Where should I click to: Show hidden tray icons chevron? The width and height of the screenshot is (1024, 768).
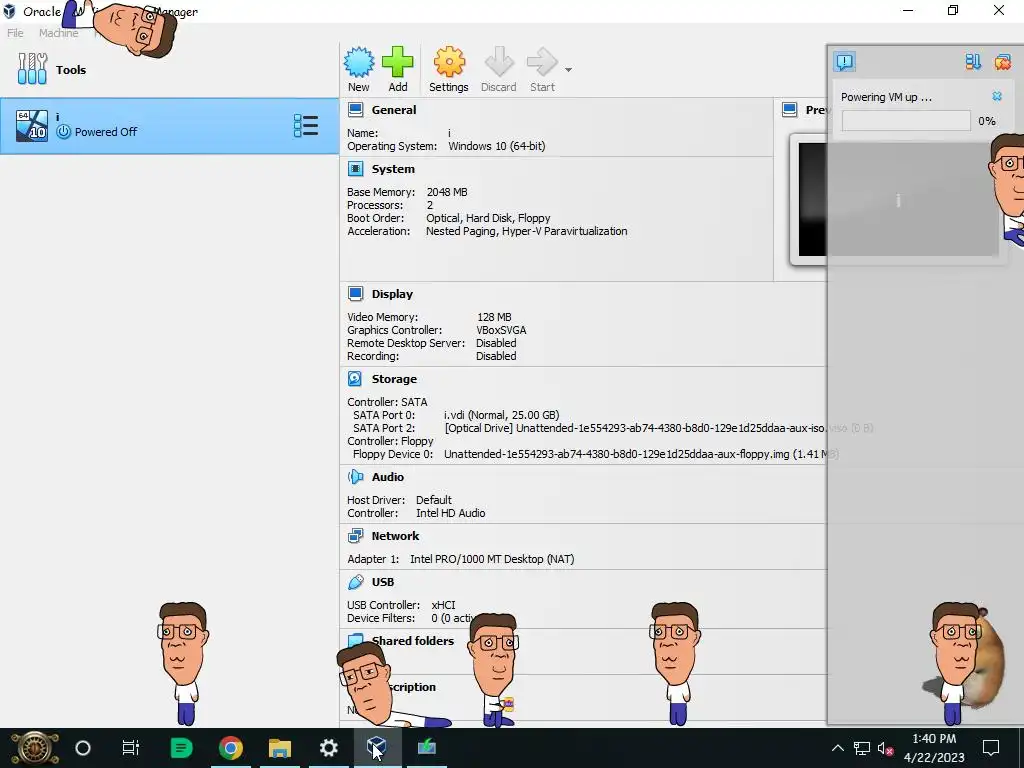coord(837,748)
